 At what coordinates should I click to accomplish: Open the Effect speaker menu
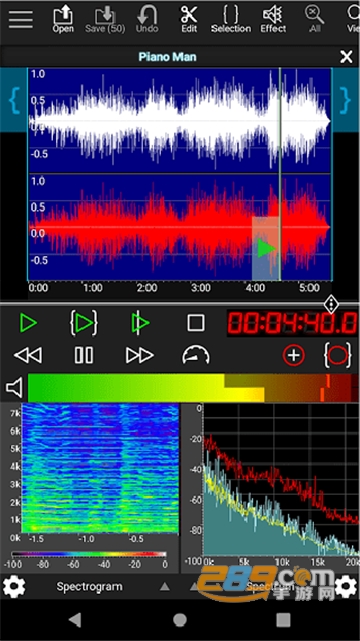click(x=273, y=19)
